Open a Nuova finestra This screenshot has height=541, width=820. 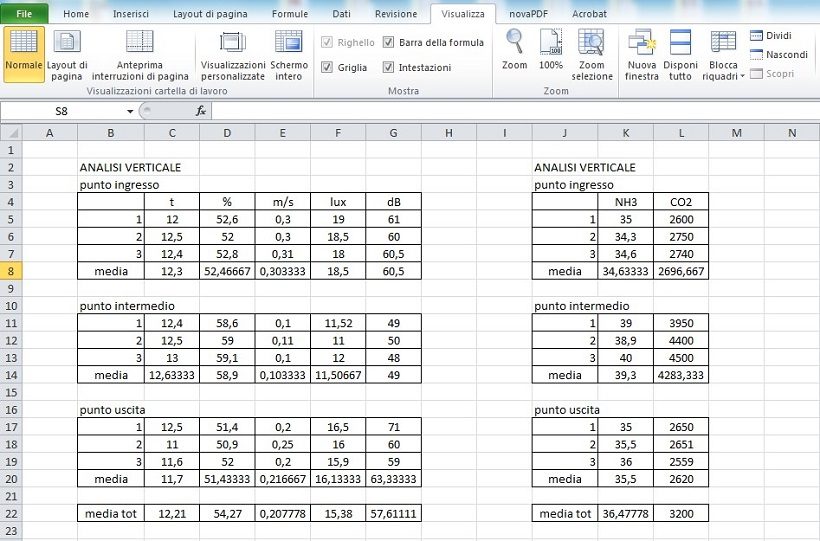click(642, 54)
